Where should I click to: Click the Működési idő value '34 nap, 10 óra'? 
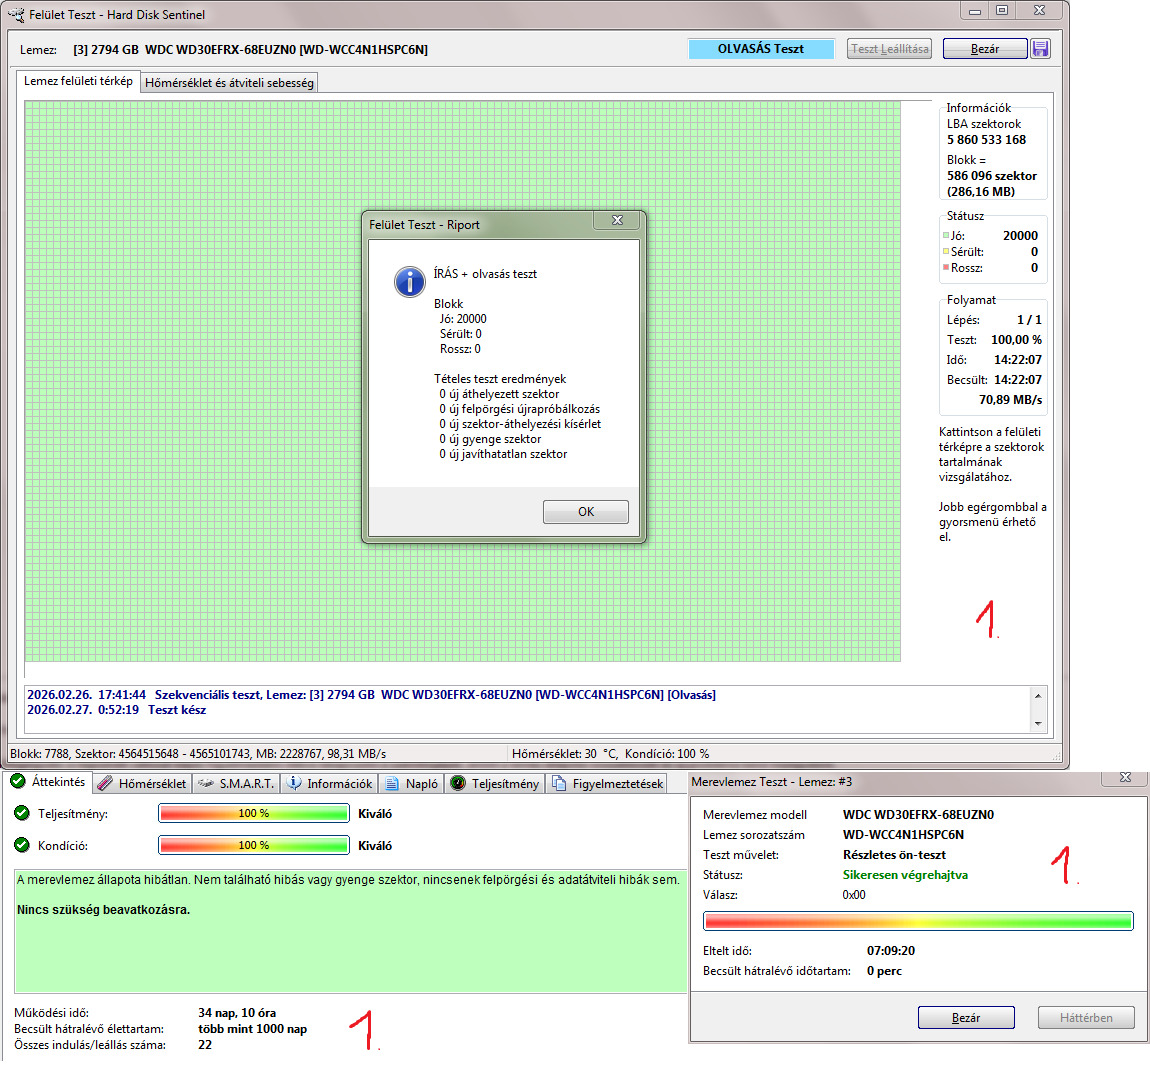(x=237, y=1014)
